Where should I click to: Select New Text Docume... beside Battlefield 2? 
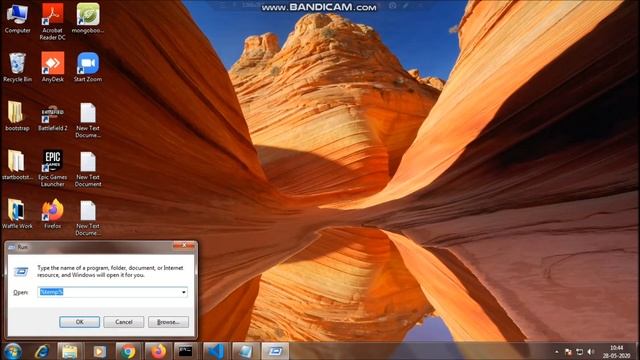coord(88,120)
